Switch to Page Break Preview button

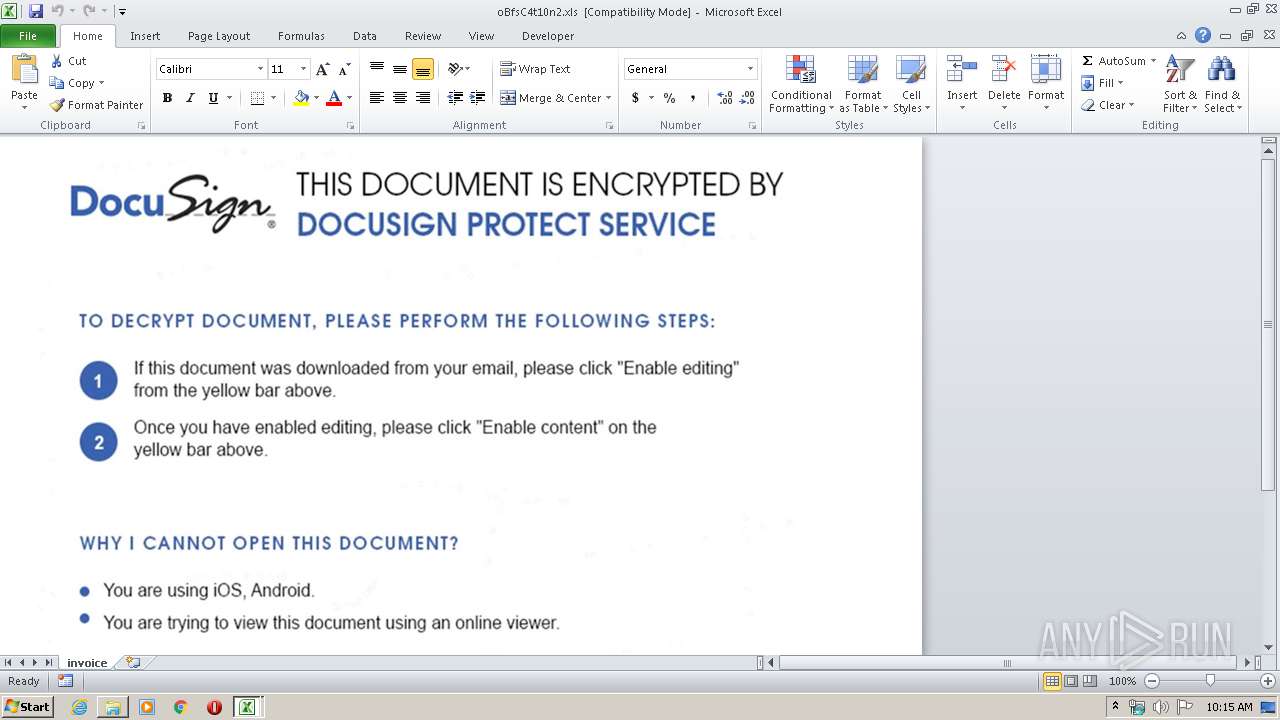point(1090,681)
